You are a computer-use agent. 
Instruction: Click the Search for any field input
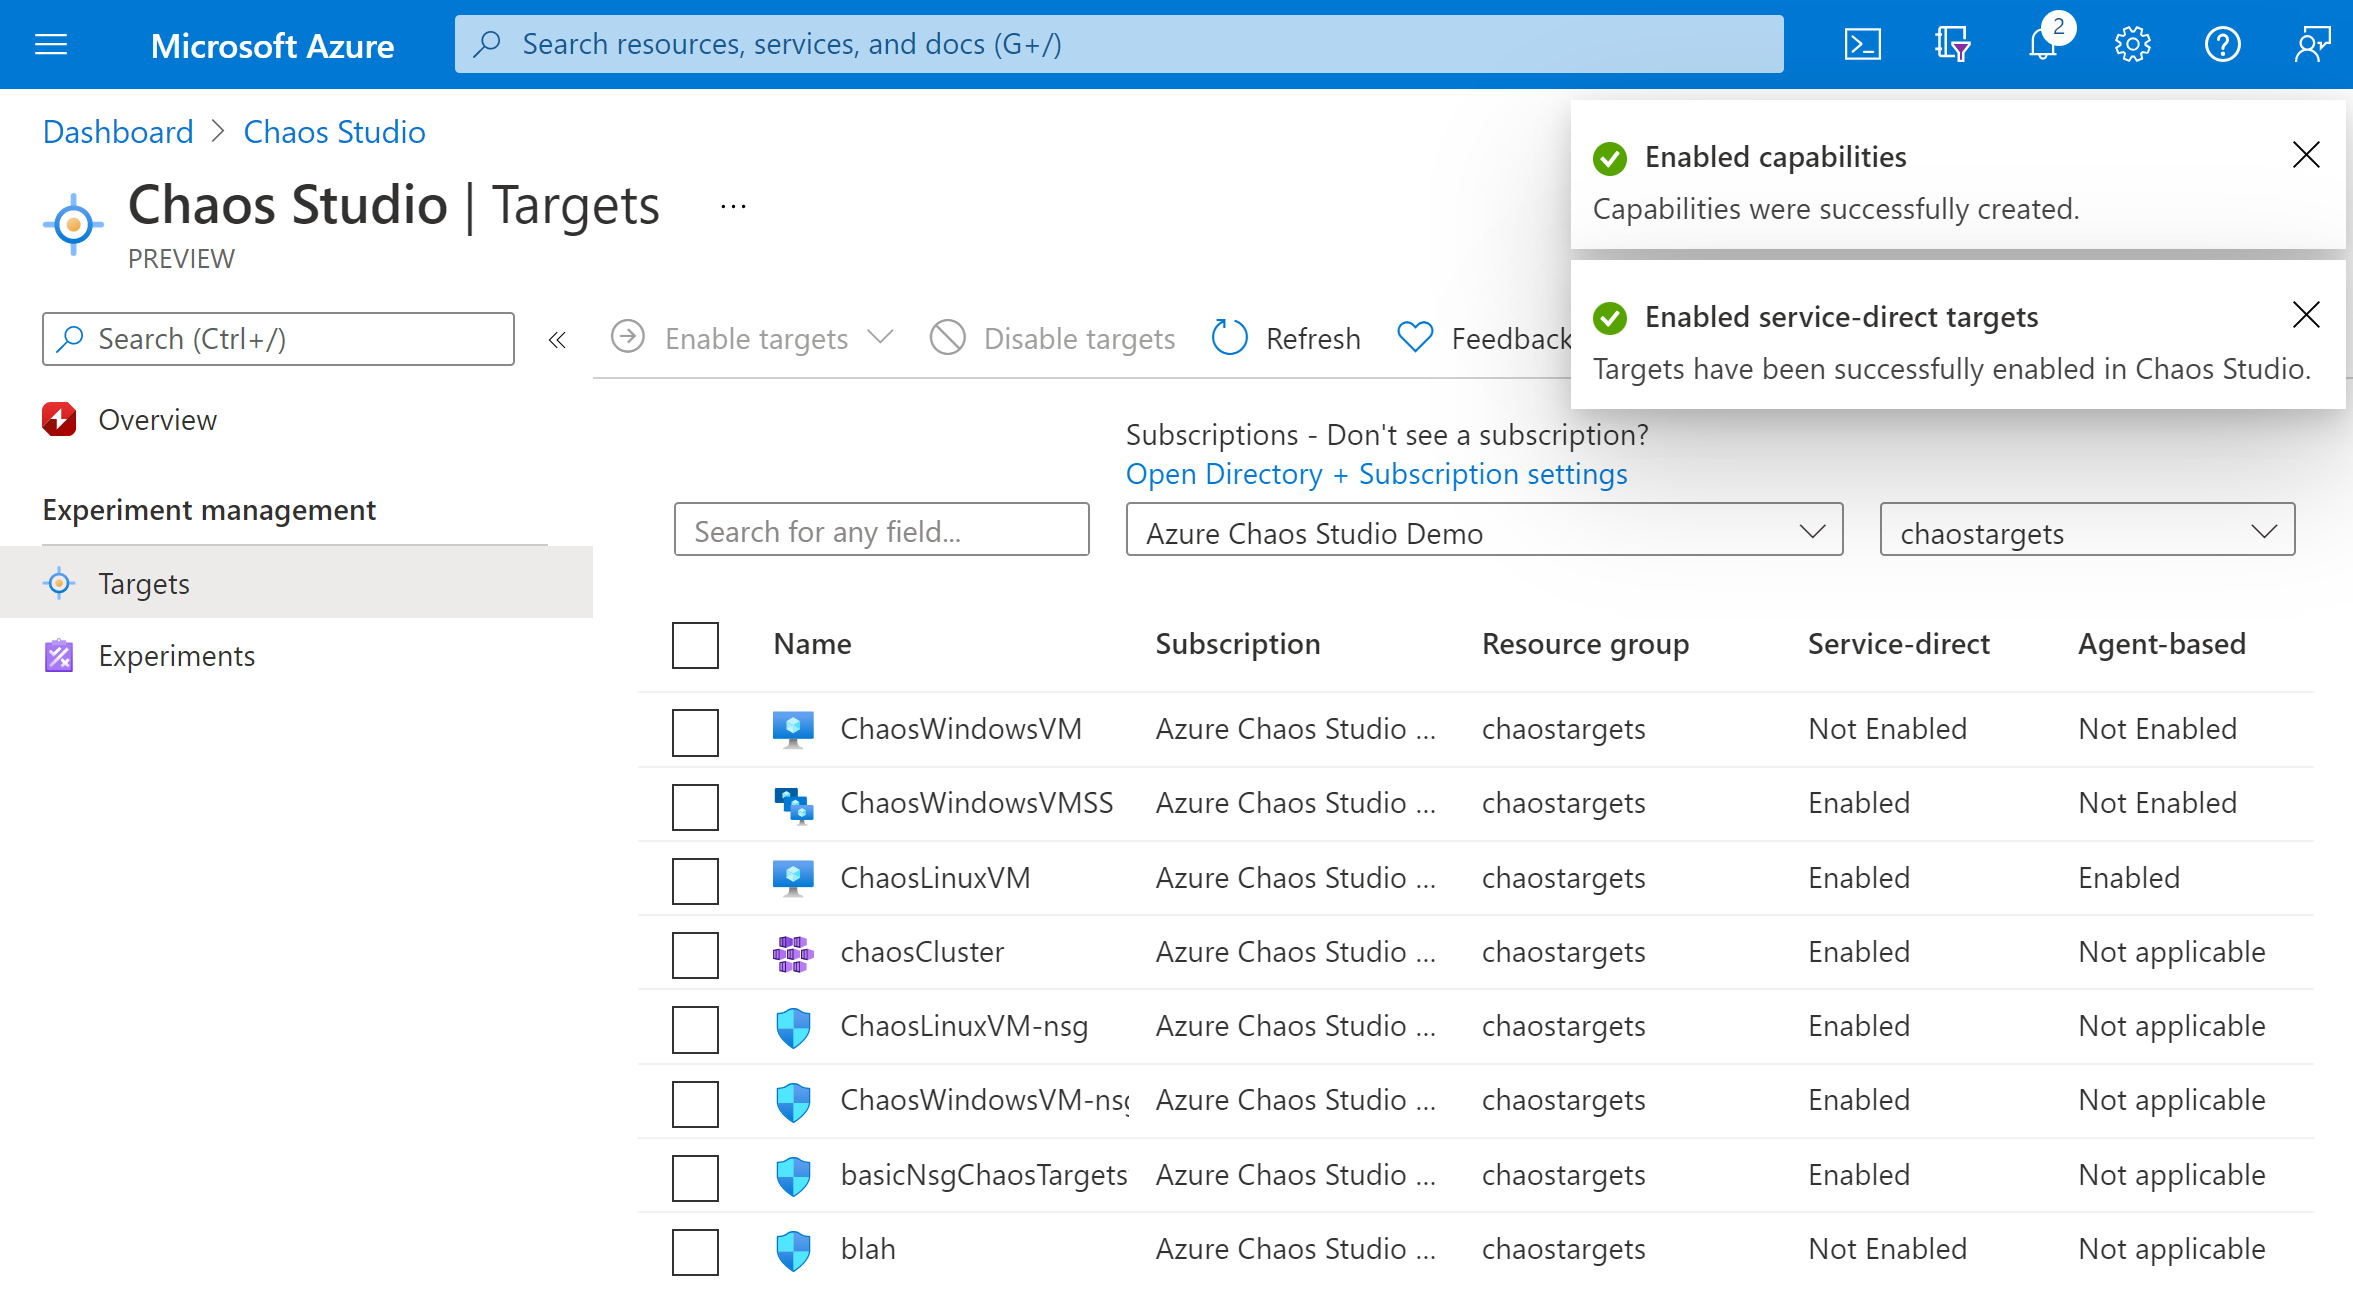(x=885, y=532)
